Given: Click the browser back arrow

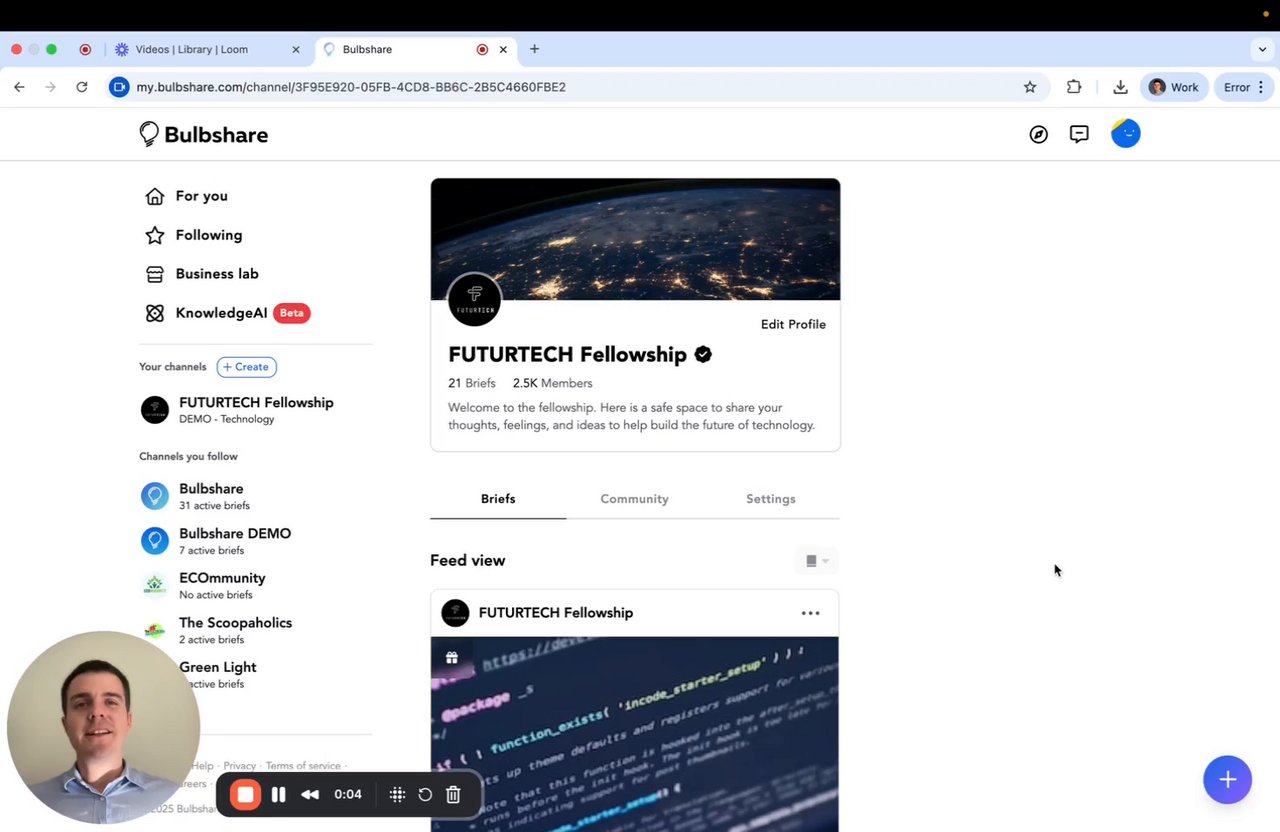Looking at the screenshot, I should pos(19,87).
